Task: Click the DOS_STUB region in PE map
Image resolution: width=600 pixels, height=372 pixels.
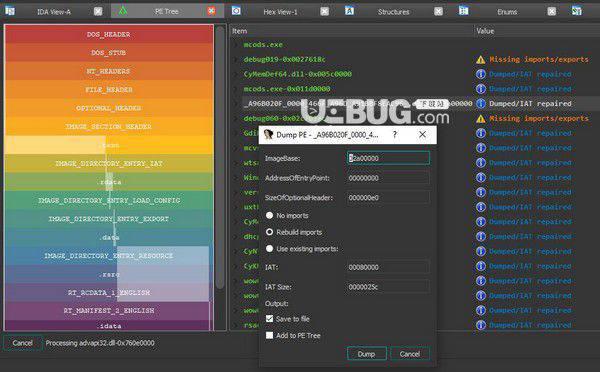Action: coord(109,53)
